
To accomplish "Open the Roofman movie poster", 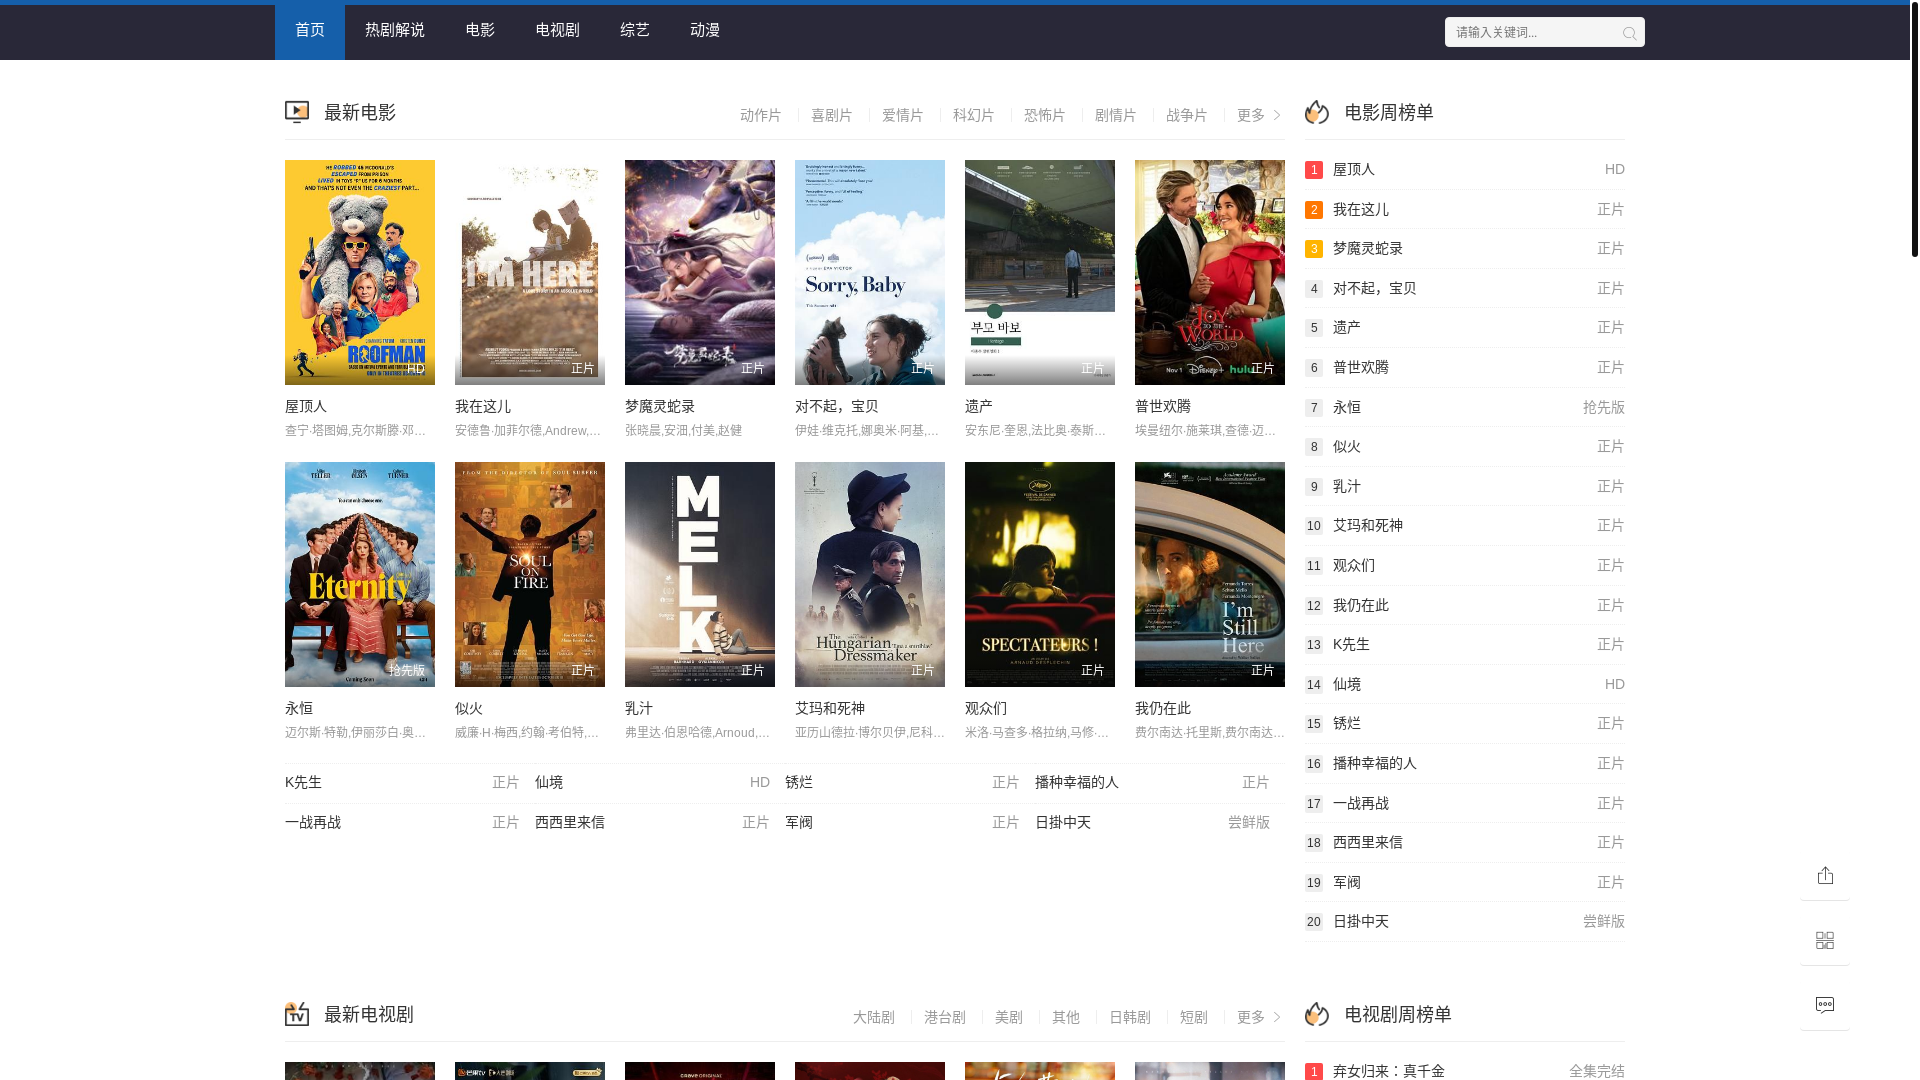I will (x=360, y=272).
